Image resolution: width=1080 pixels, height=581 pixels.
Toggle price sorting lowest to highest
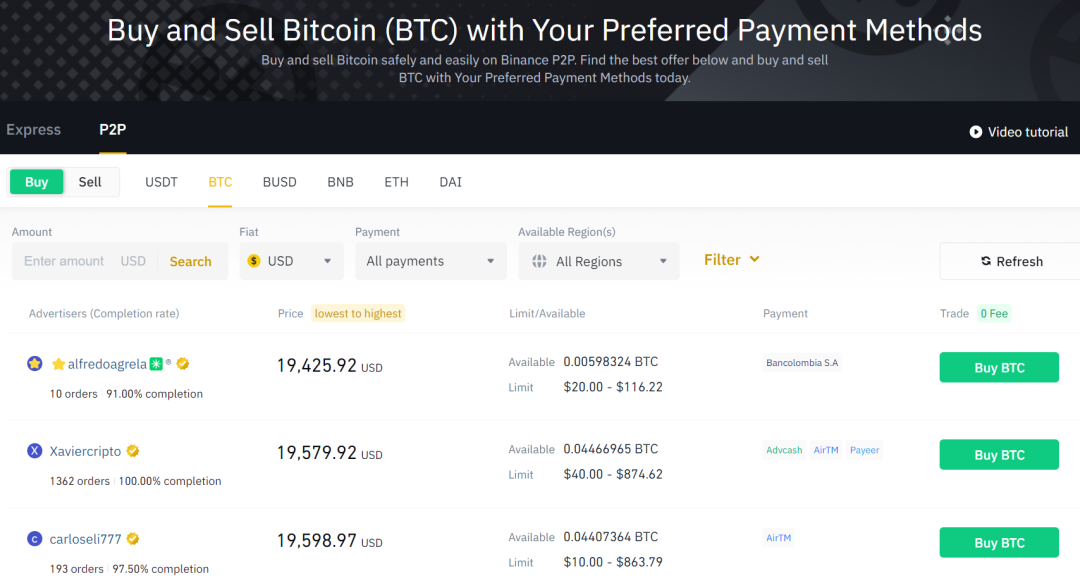click(x=357, y=313)
